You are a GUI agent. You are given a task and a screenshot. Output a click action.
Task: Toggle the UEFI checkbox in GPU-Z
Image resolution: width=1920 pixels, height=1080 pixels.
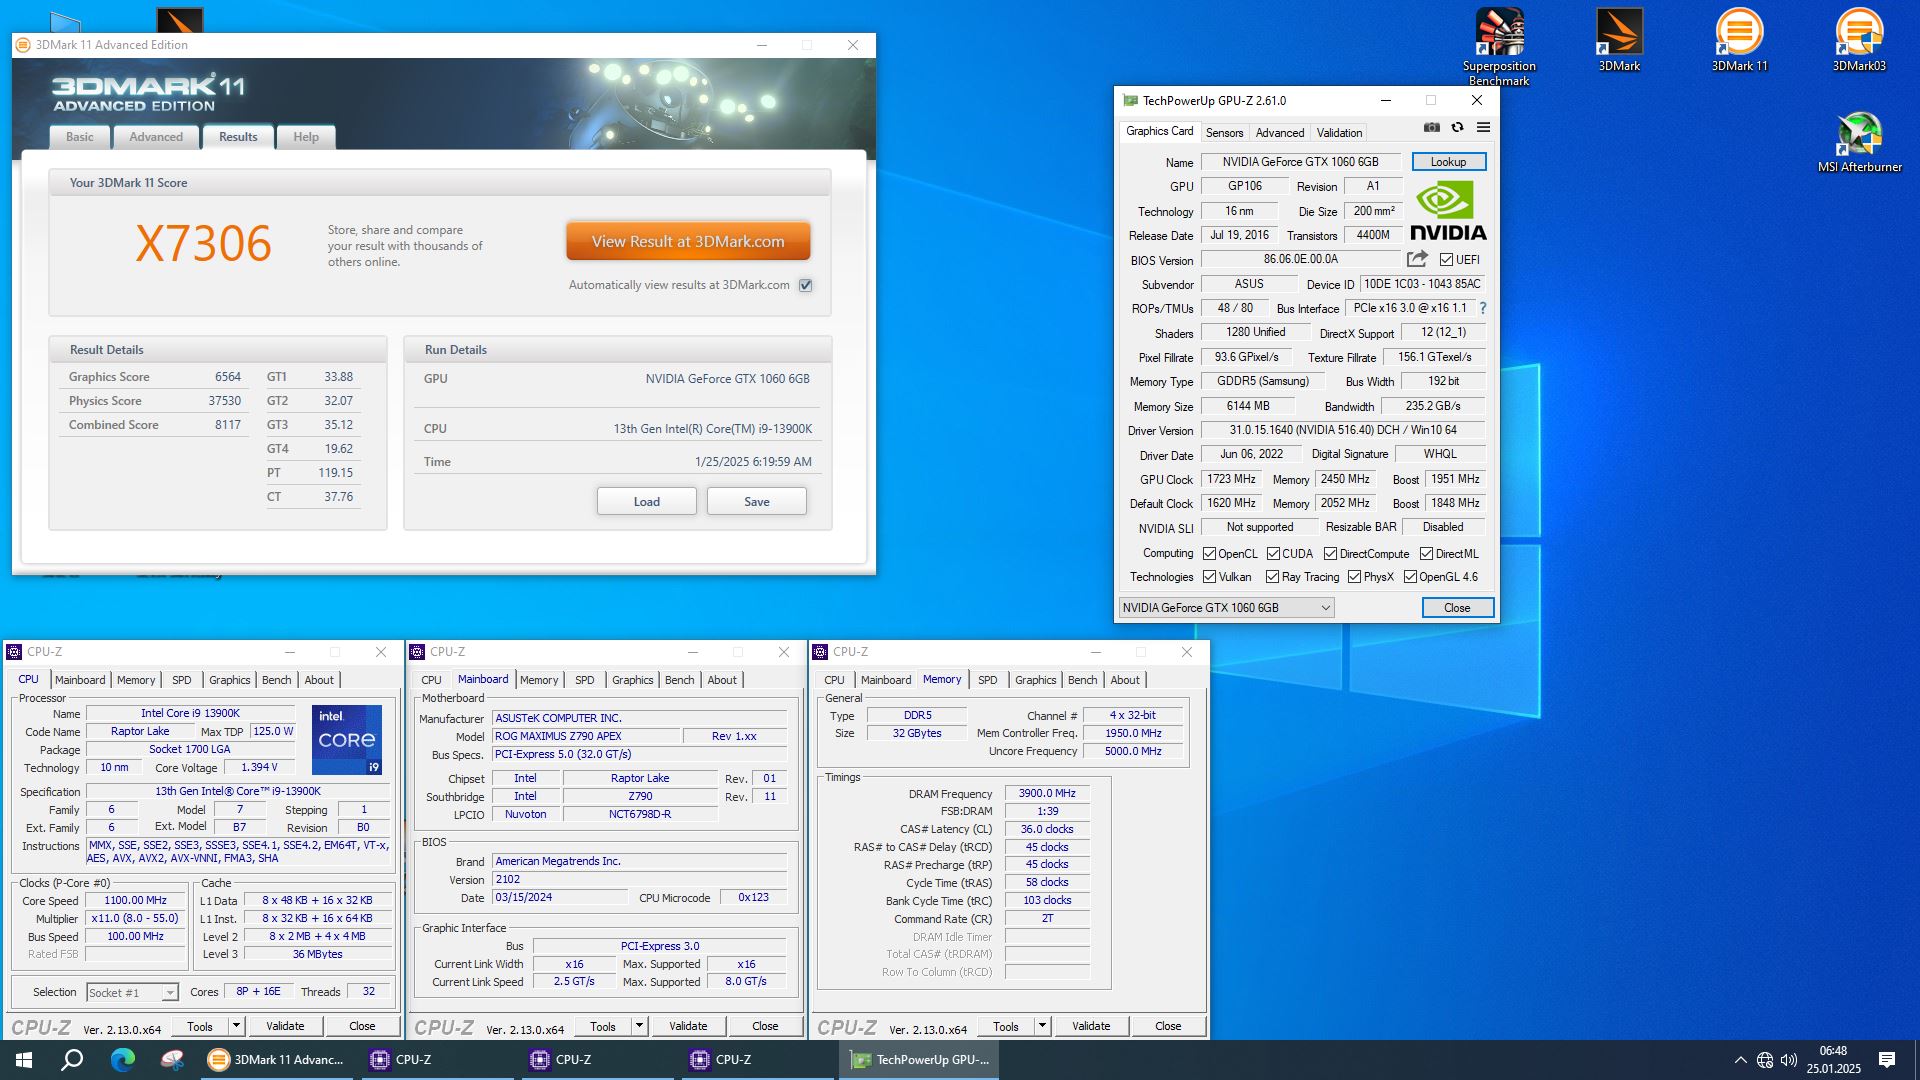(1446, 260)
